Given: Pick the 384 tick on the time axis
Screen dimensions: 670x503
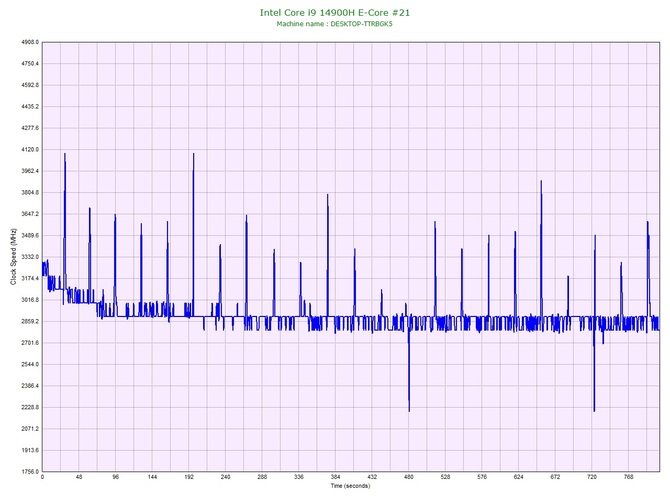Looking at the screenshot, I should (x=335, y=477).
